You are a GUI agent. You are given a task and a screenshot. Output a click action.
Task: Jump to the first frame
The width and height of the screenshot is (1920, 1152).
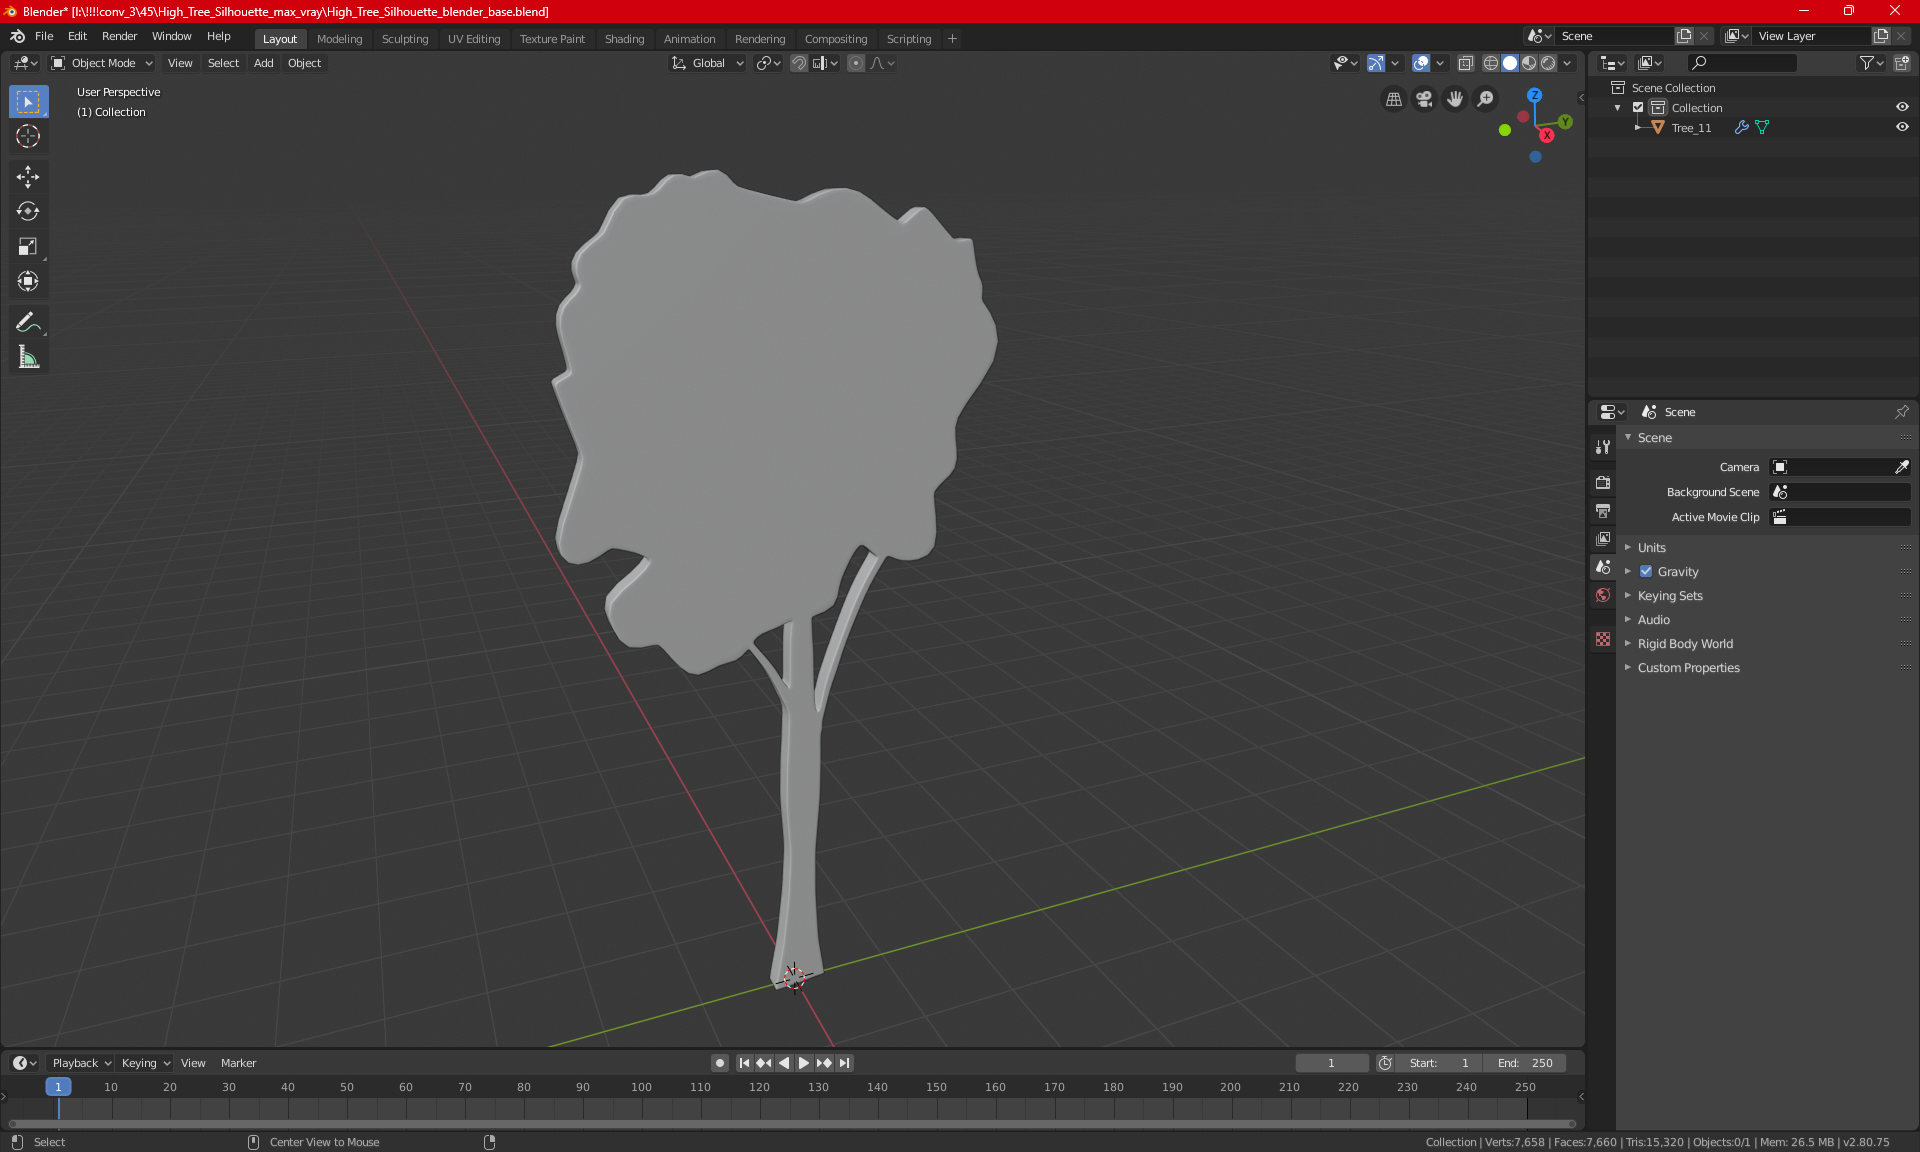tap(744, 1063)
